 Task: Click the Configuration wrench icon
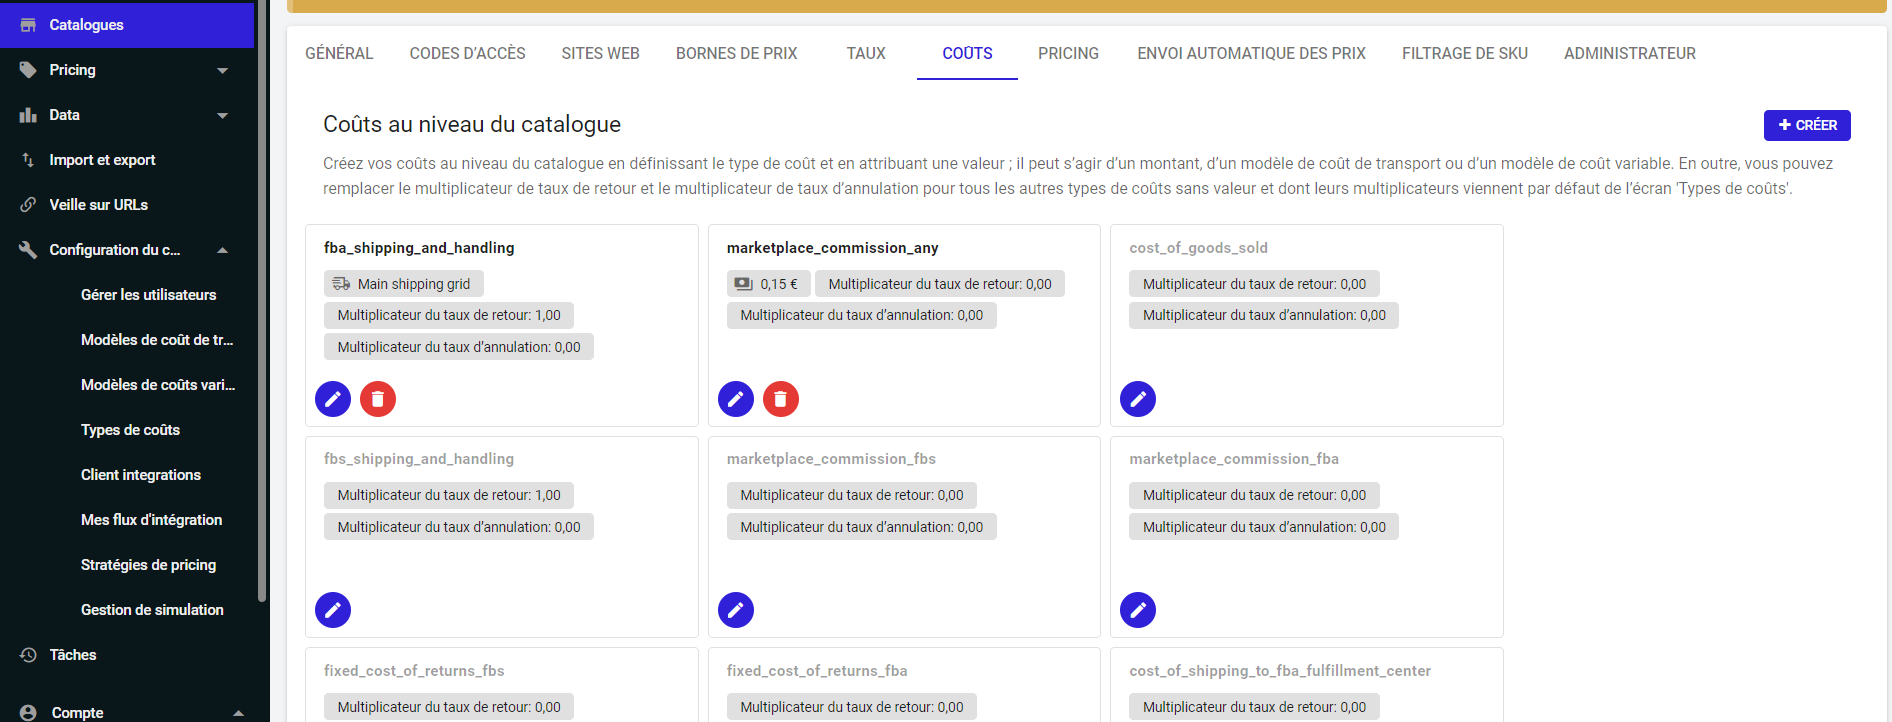(28, 250)
